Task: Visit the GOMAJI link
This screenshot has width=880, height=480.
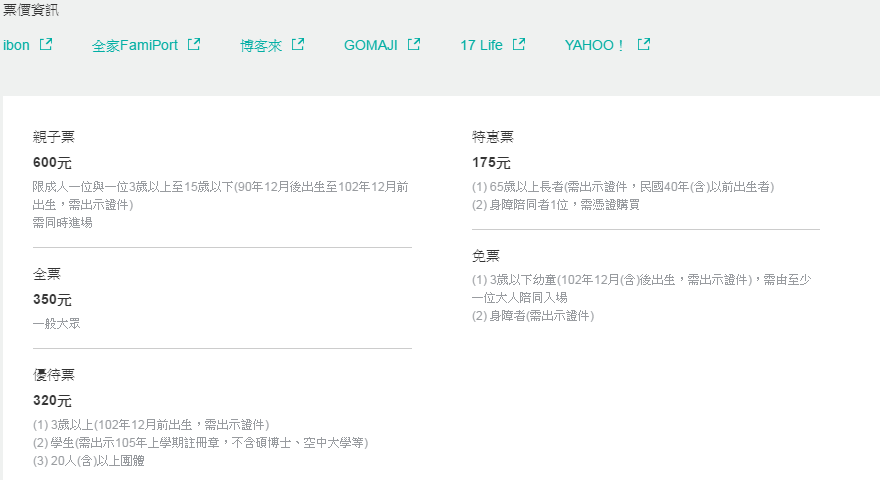Action: tap(370, 45)
